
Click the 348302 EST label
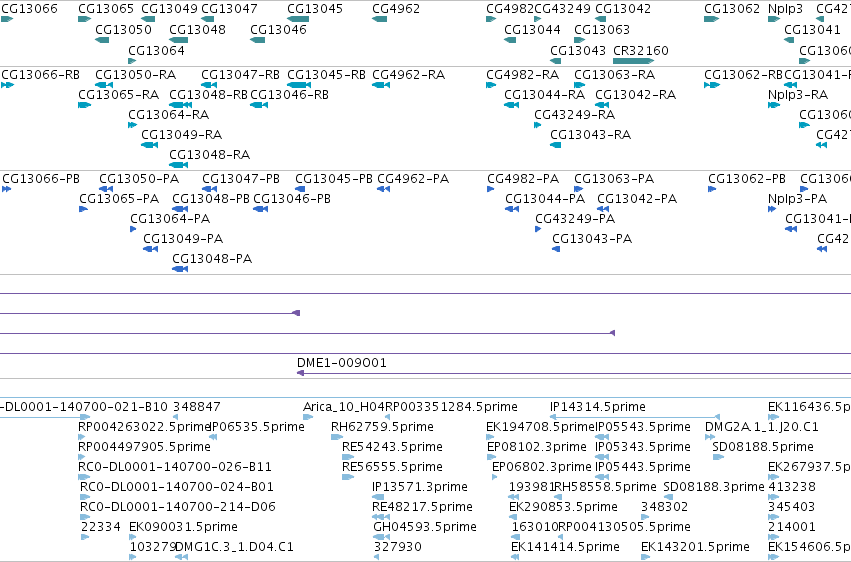[664, 507]
